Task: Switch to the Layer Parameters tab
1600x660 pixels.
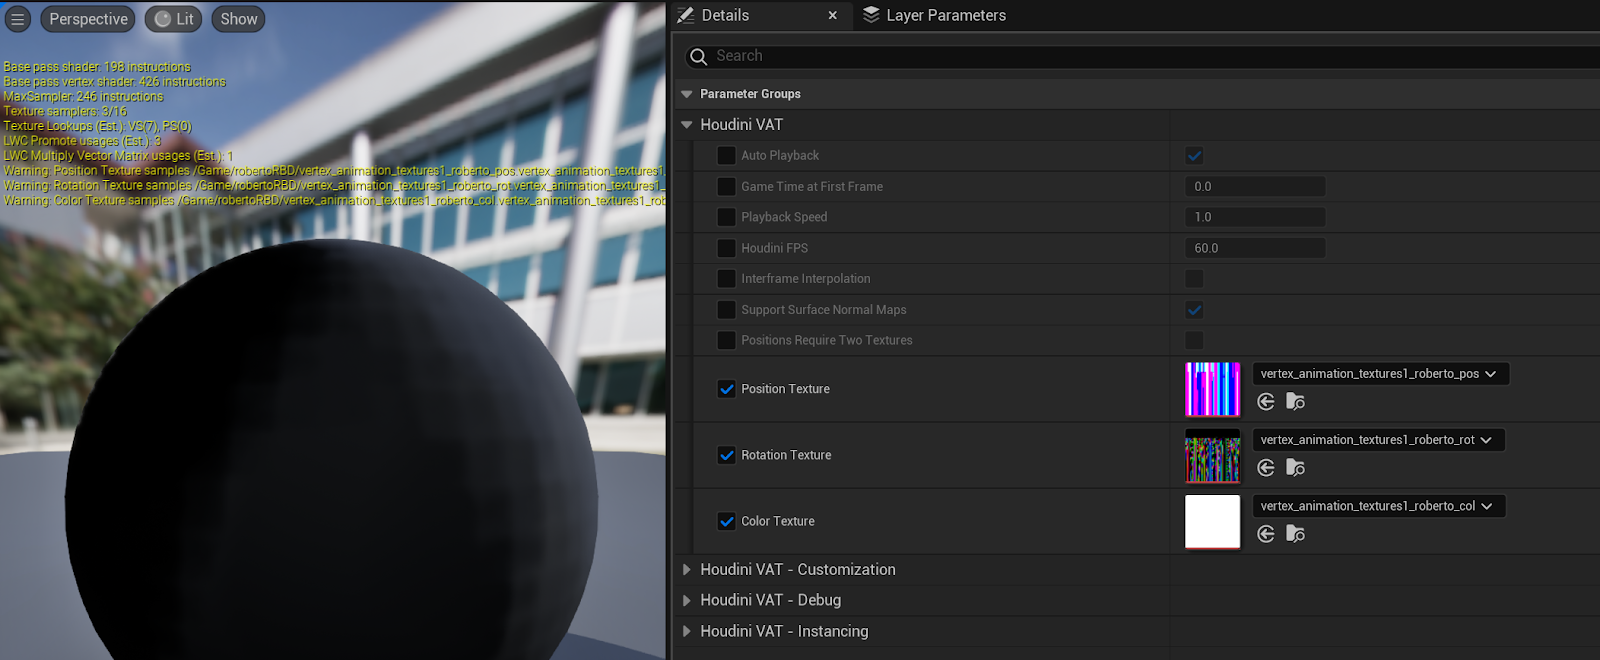Action: (x=934, y=15)
